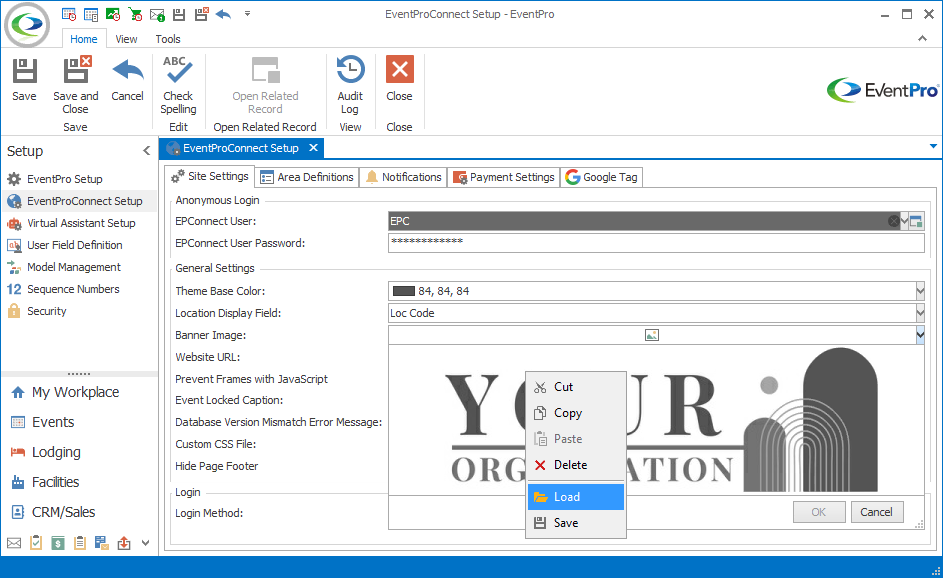Click Save and Close in the ribbon
Image resolution: width=943 pixels, height=578 pixels.
click(76, 85)
